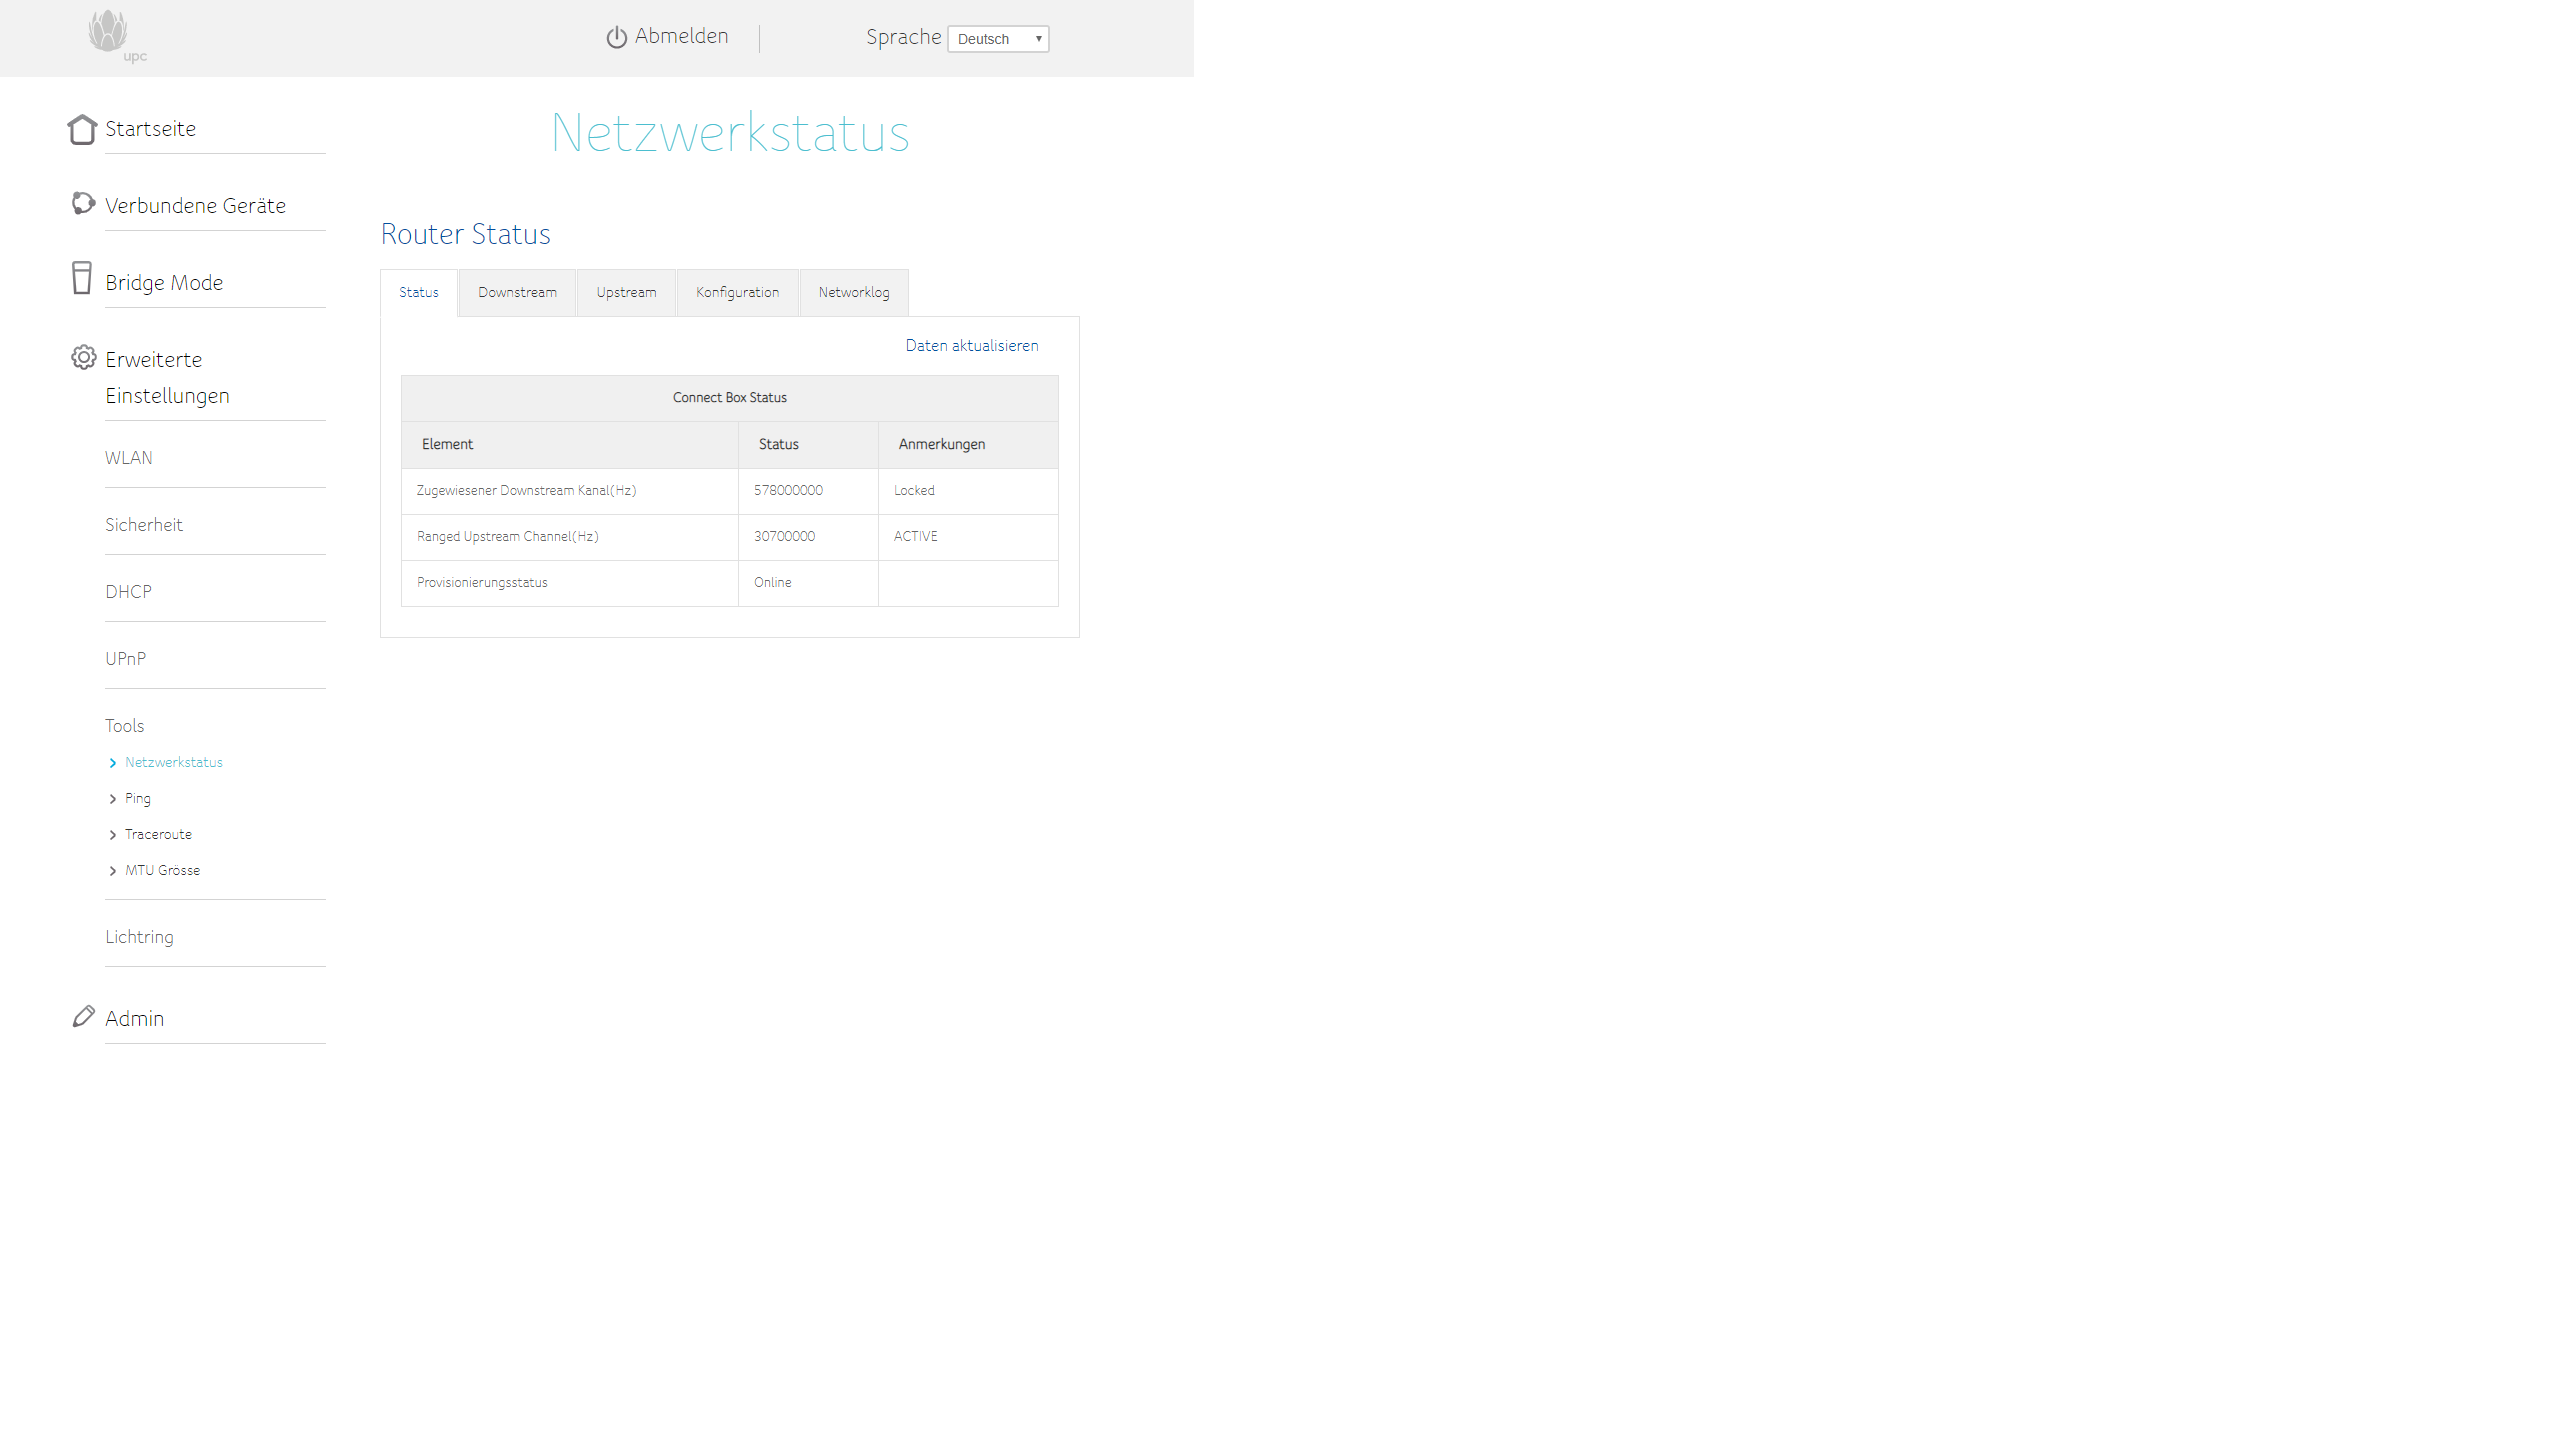Click the Bridge Mode device icon
The width and height of the screenshot is (2560, 1440).
coord(82,278)
